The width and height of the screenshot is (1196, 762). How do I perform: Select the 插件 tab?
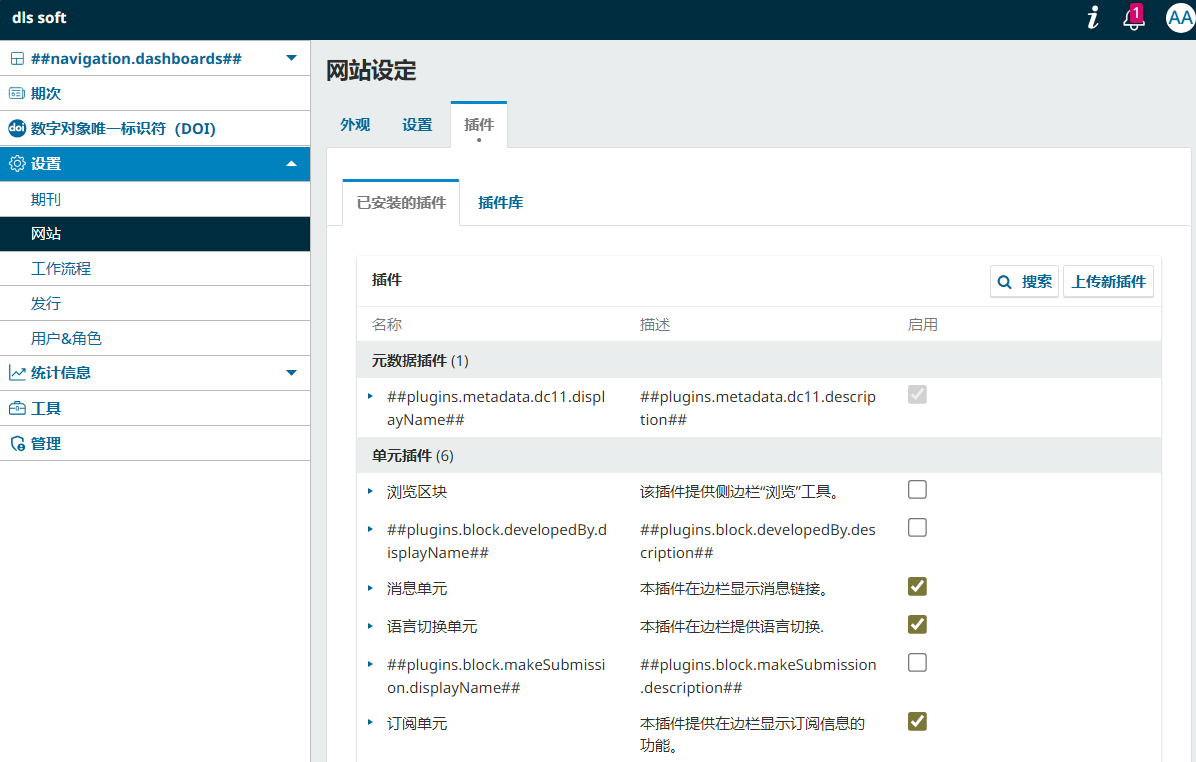(479, 124)
